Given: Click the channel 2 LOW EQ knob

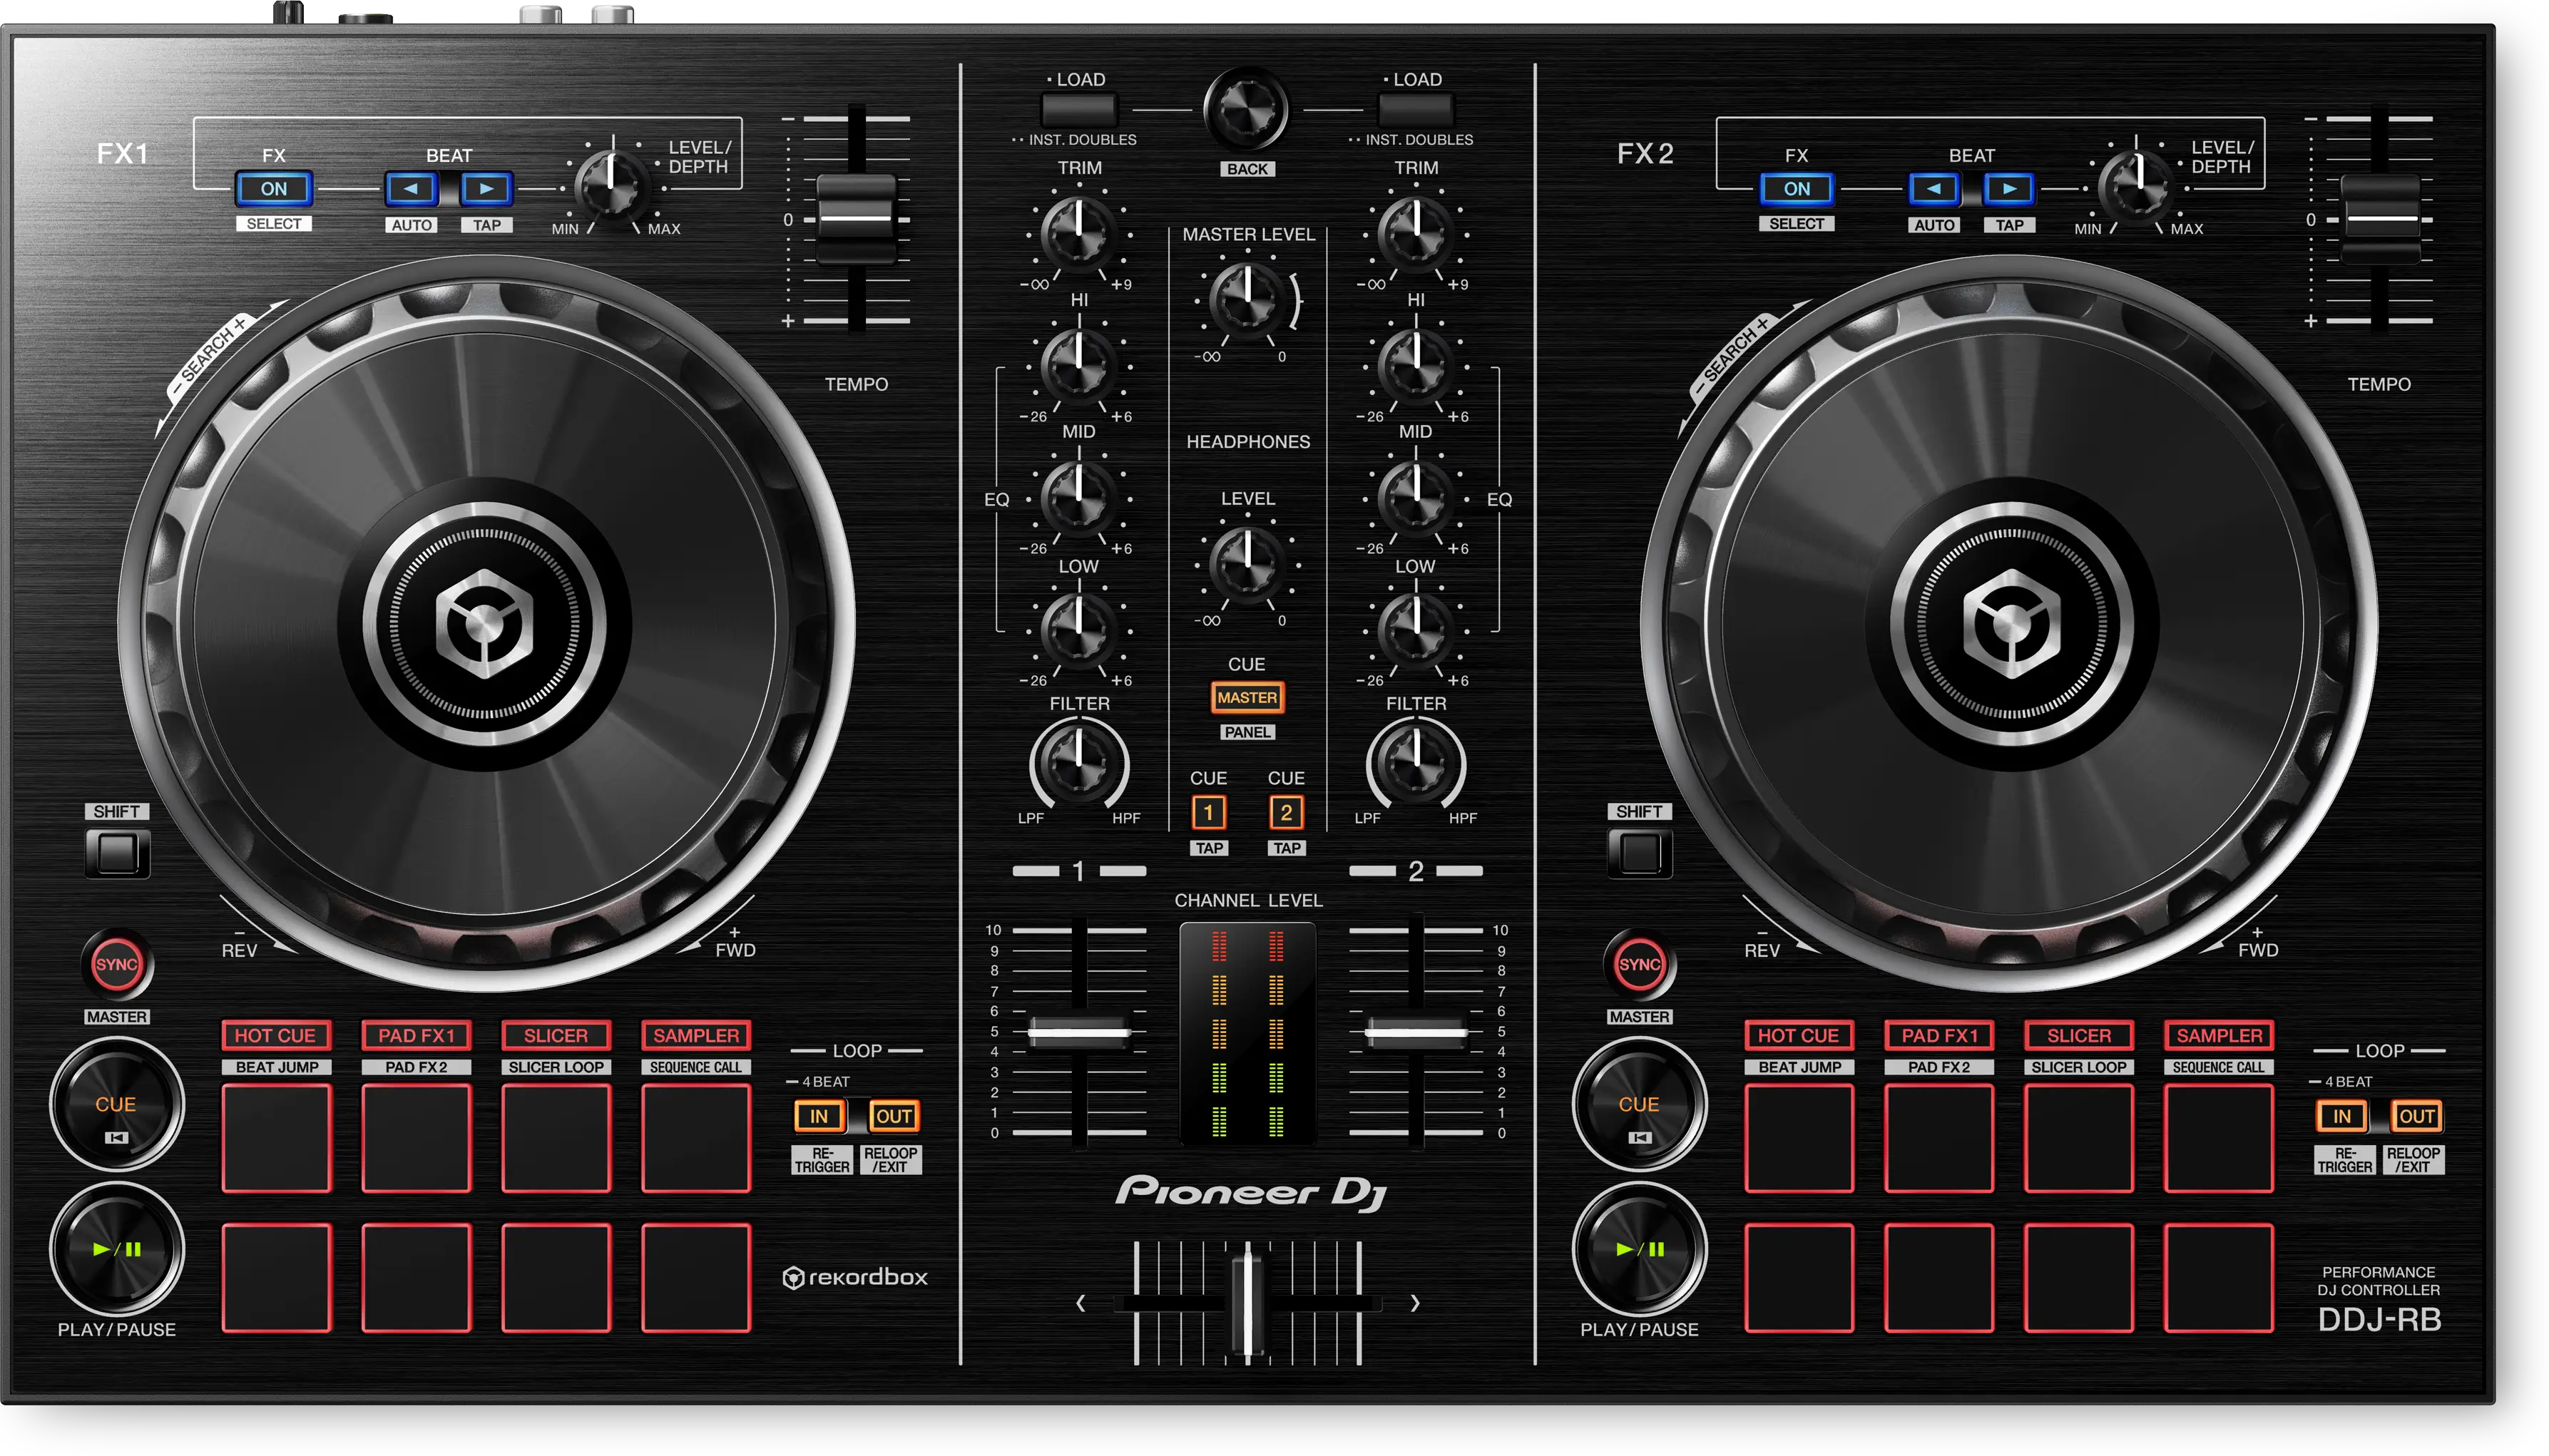Looking at the screenshot, I should [1415, 630].
